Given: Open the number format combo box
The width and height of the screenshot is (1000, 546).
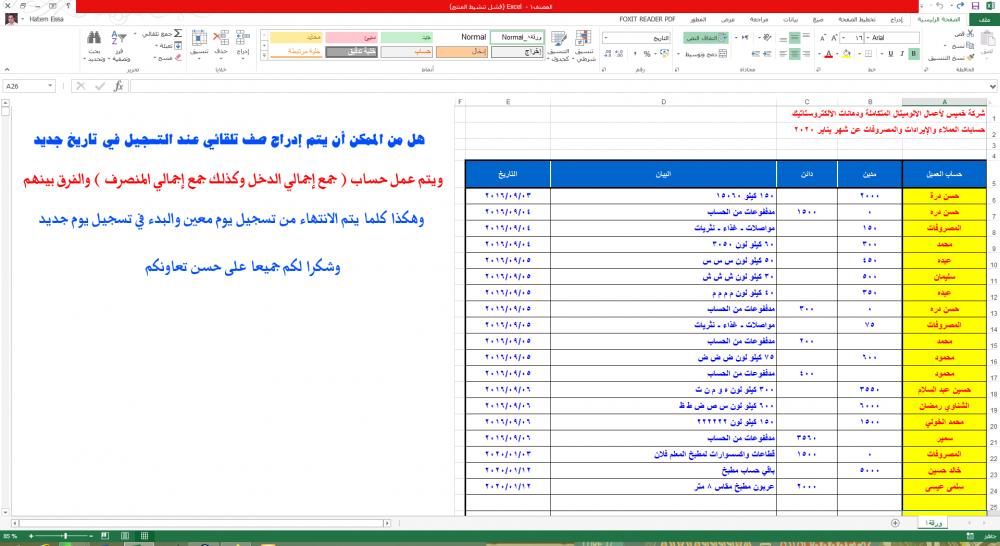Looking at the screenshot, I should click(636, 38).
